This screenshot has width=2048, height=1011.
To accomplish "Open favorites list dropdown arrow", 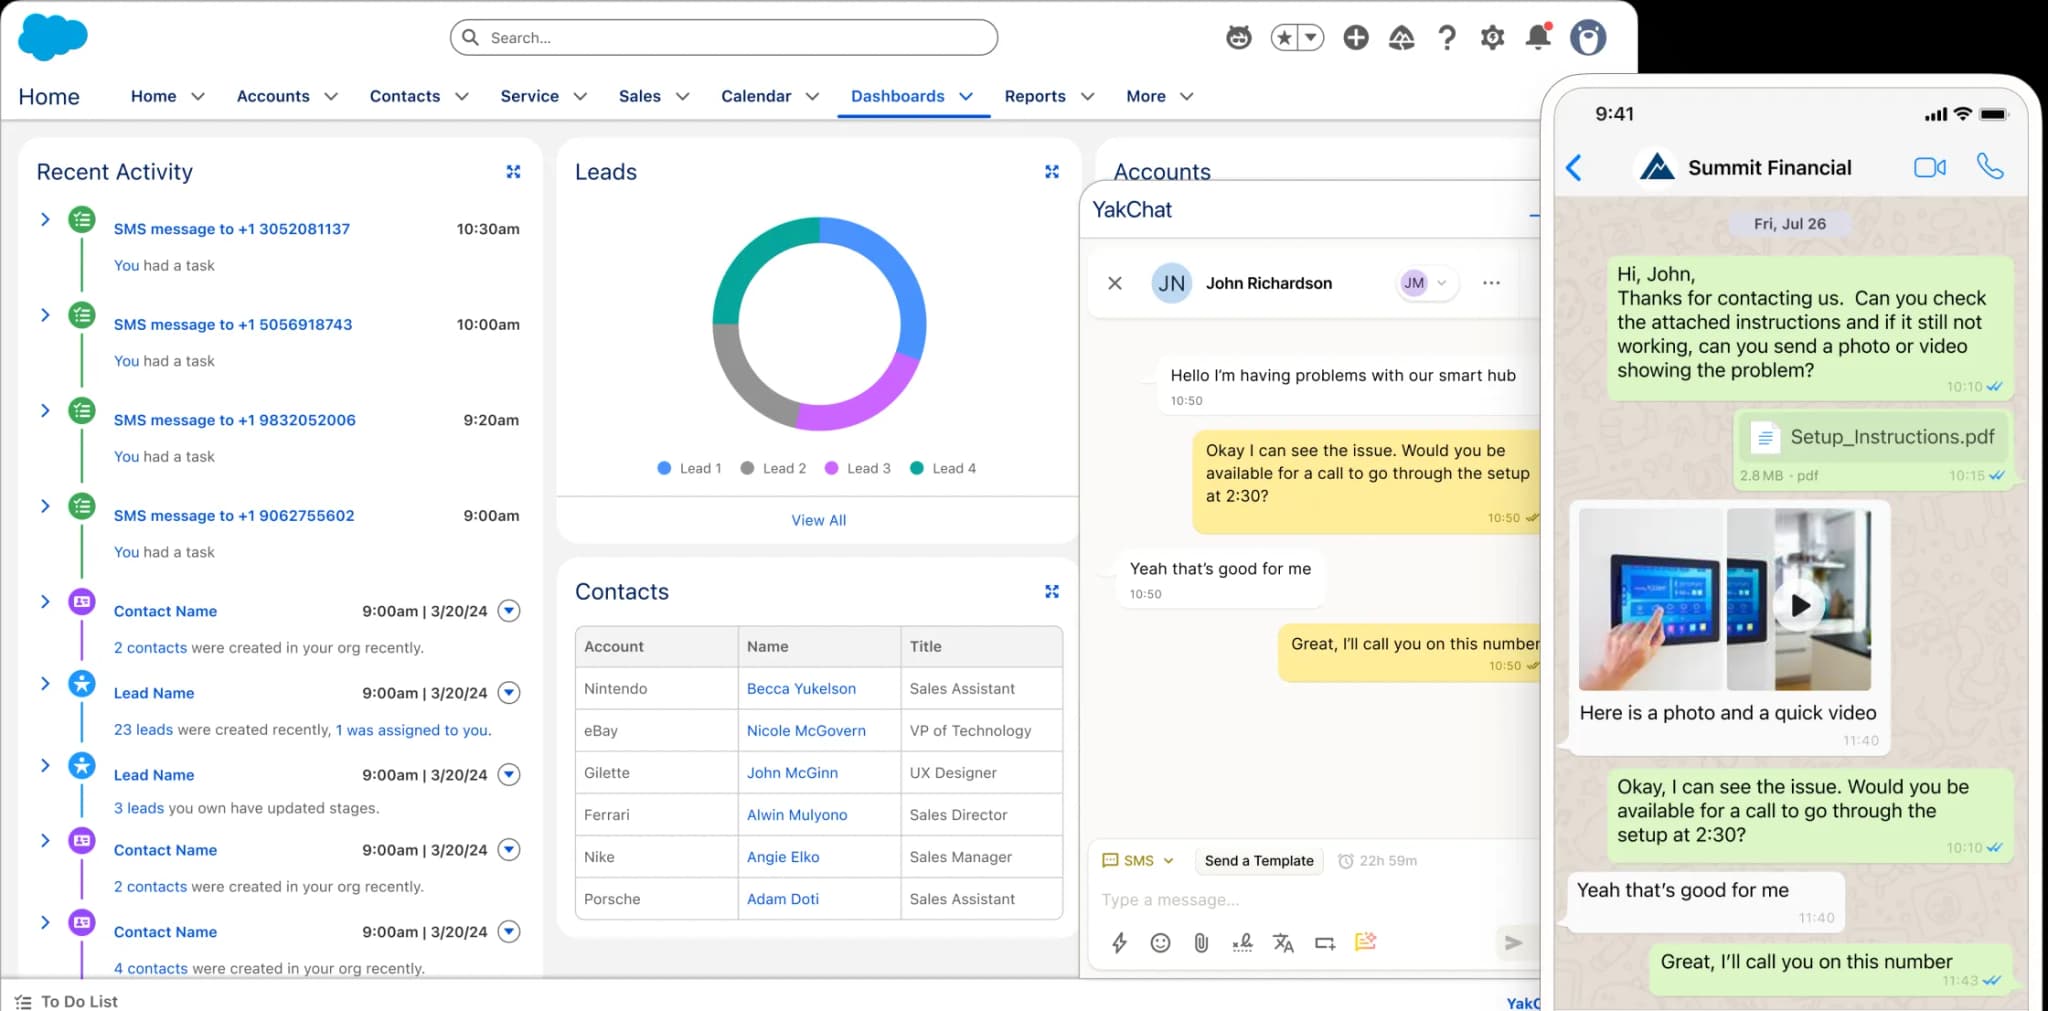I will coord(1311,38).
